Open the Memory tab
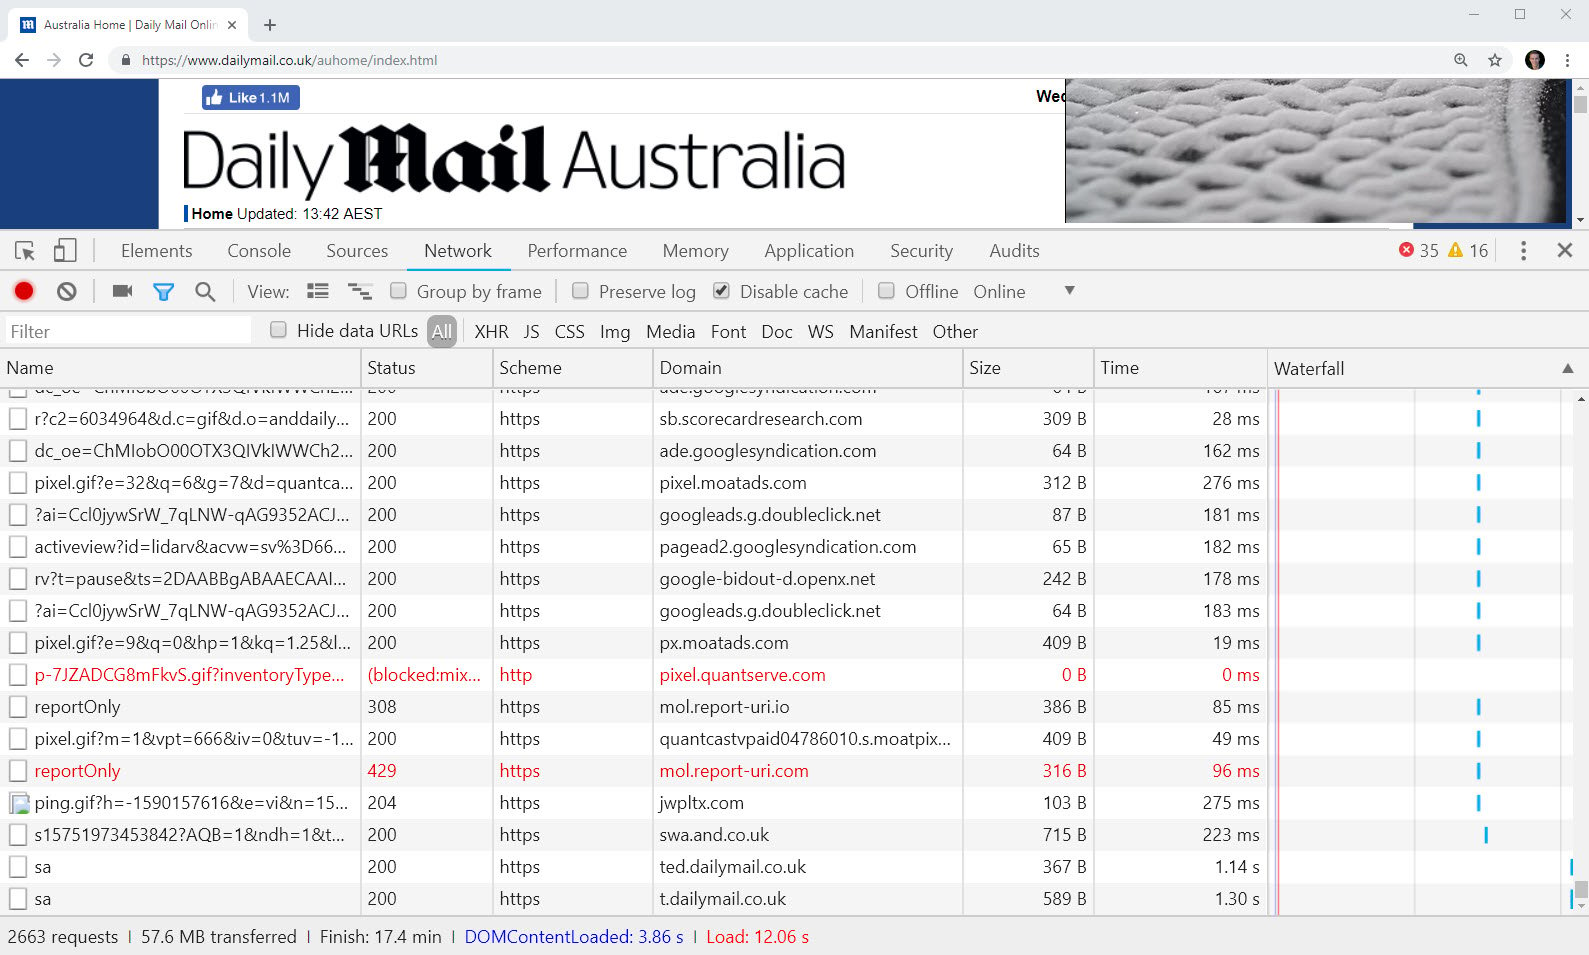The width and height of the screenshot is (1589, 955). [x=695, y=251]
